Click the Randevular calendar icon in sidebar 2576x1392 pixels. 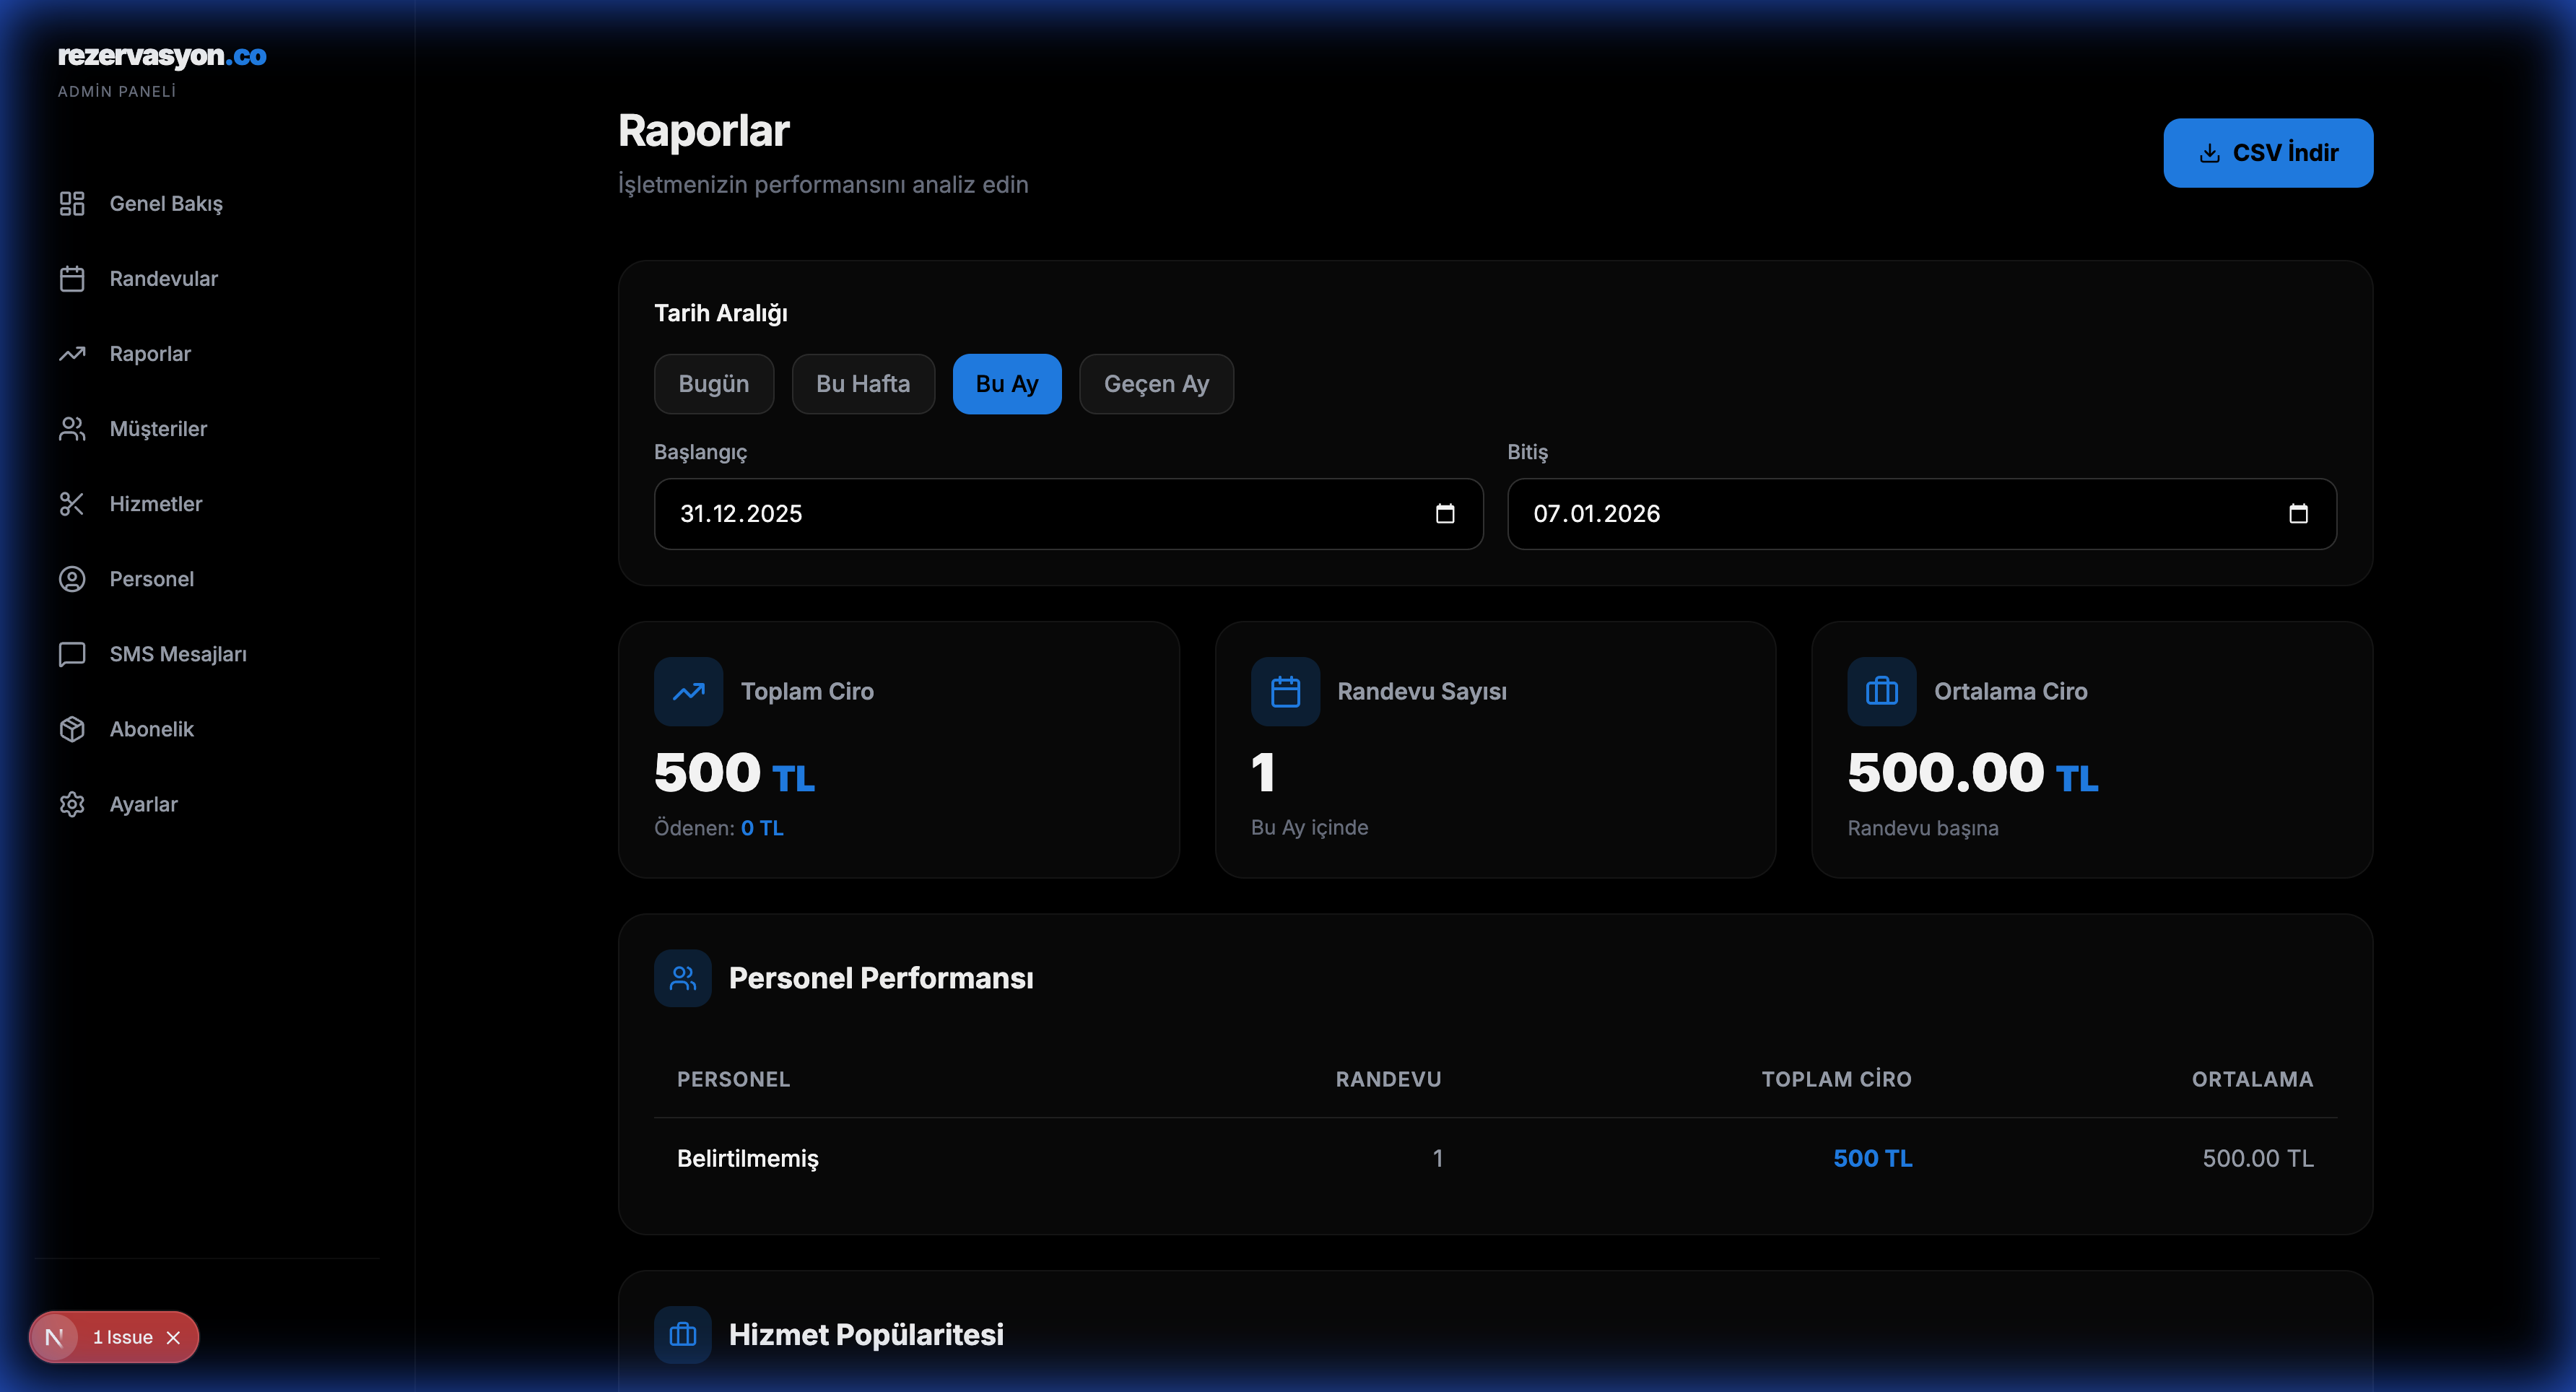(72, 279)
